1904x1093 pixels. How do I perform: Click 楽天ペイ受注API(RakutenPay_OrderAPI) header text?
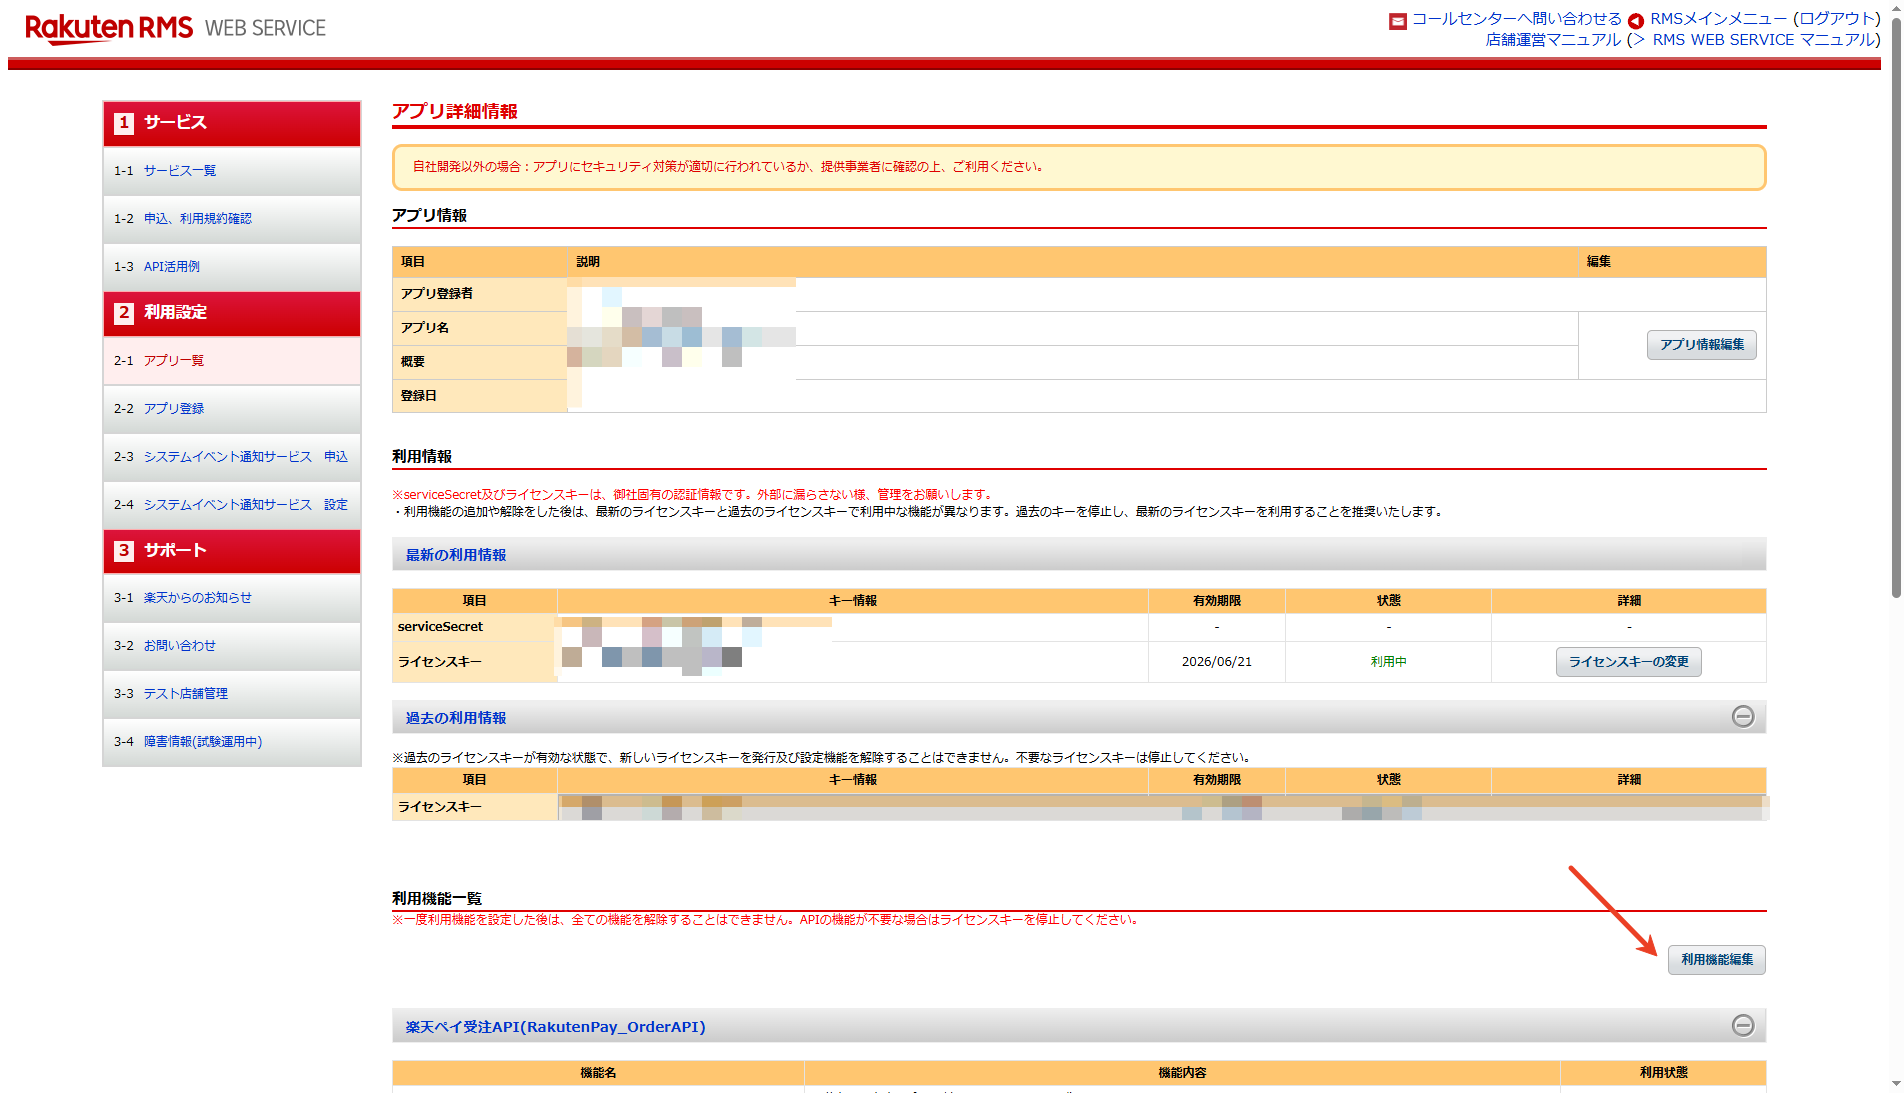click(x=555, y=1027)
